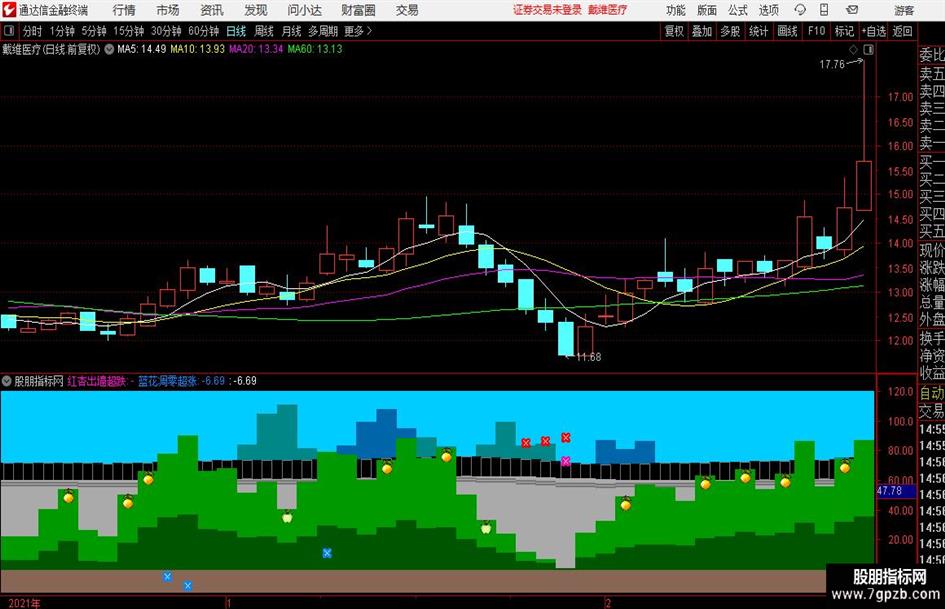Open the 资讯 menu

pos(212,10)
